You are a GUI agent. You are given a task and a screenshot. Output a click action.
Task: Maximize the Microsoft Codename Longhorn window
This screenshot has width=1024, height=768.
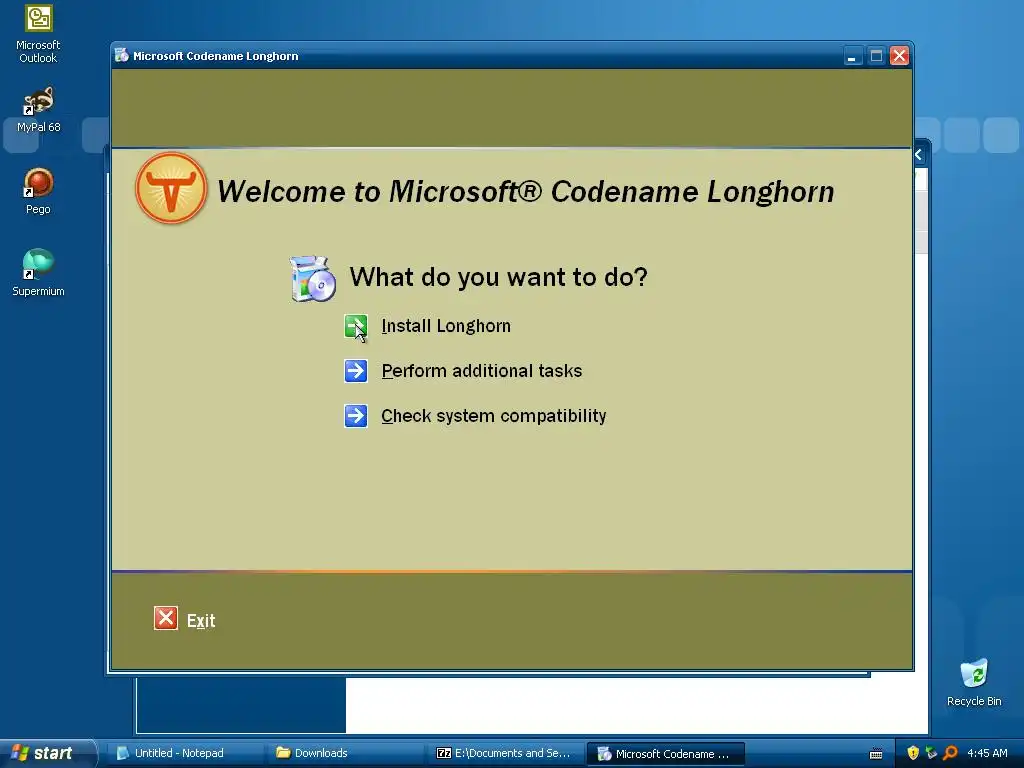876,56
